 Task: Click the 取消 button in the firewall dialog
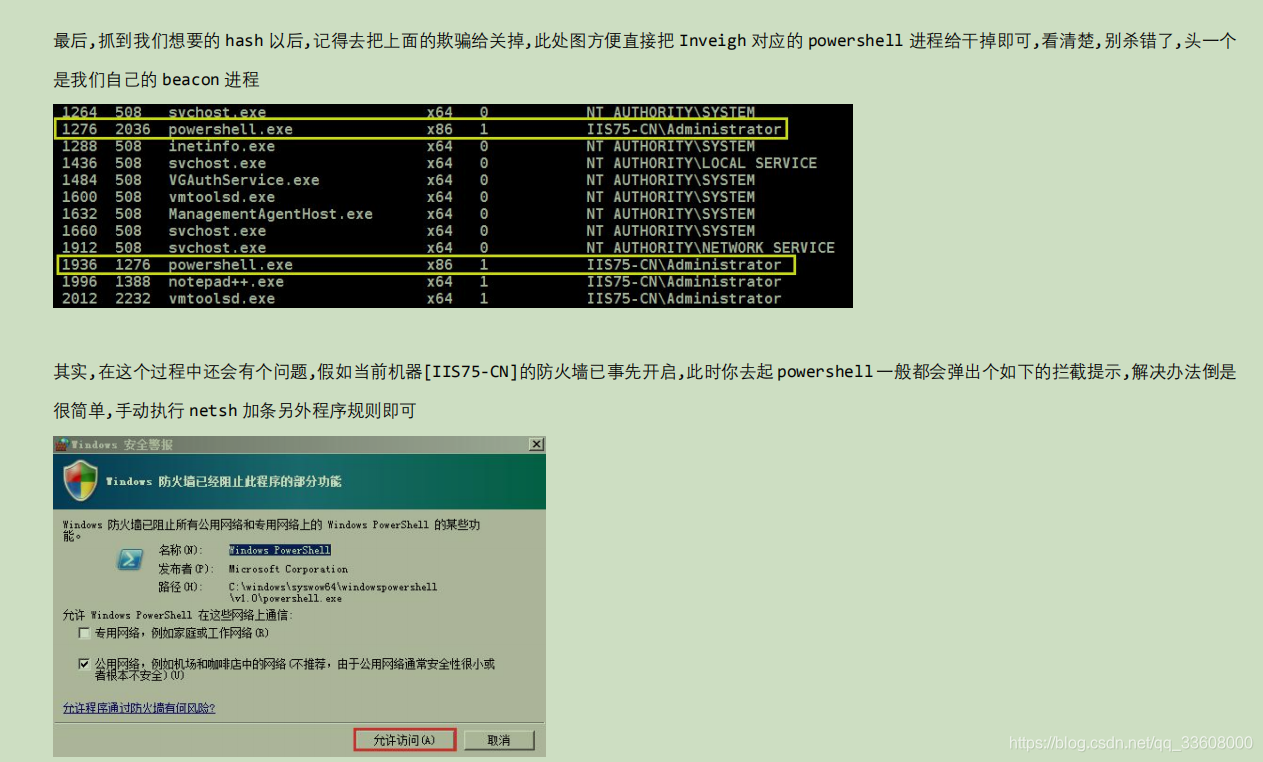pos(498,740)
